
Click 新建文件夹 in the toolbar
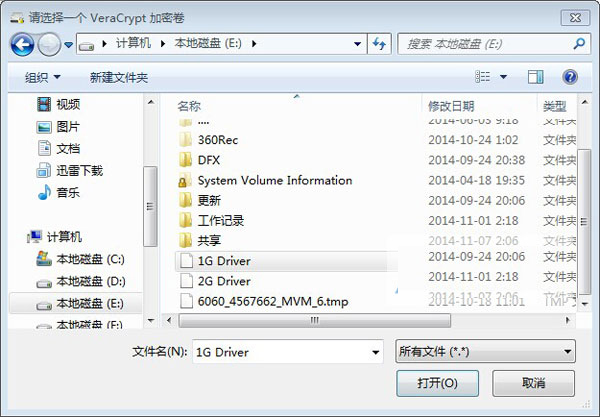coord(119,78)
